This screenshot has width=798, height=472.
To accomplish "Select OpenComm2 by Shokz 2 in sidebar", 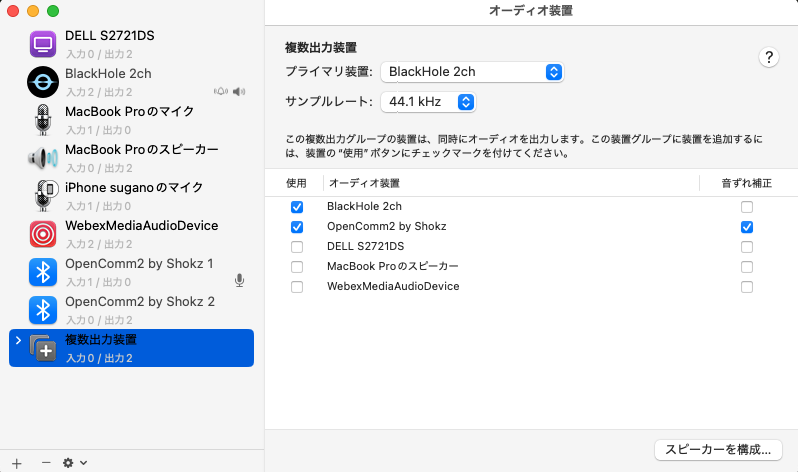I will coord(131,310).
